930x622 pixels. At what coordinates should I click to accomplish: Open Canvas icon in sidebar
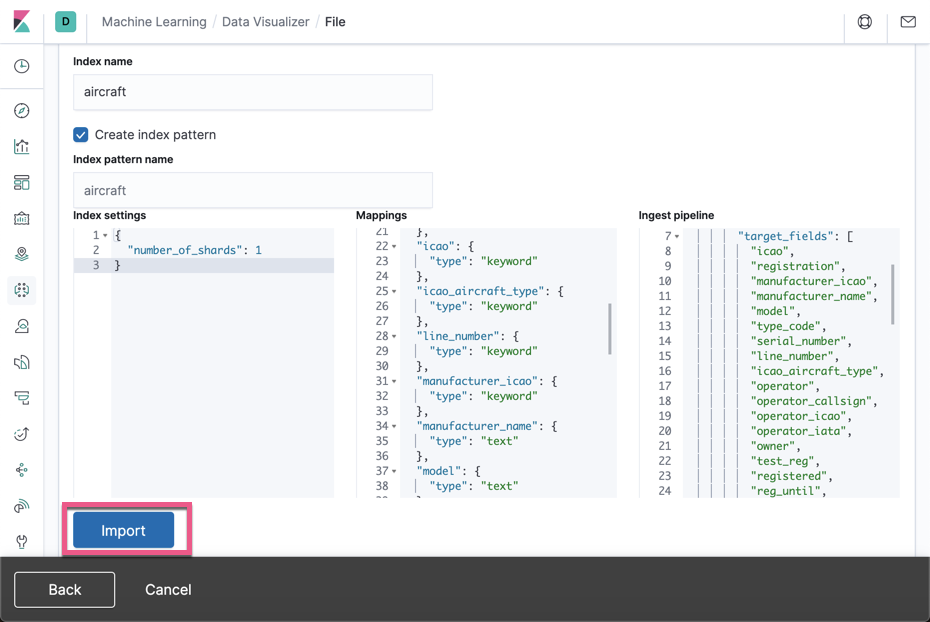click(x=21, y=218)
